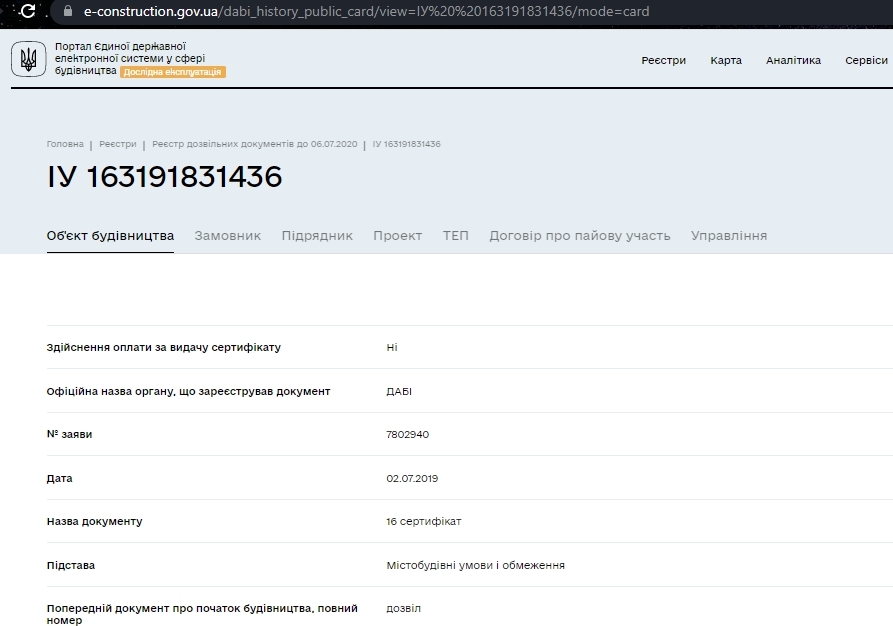Click the page heading ІУ 163191831436
Screen dimensions: 893x626
(165, 177)
